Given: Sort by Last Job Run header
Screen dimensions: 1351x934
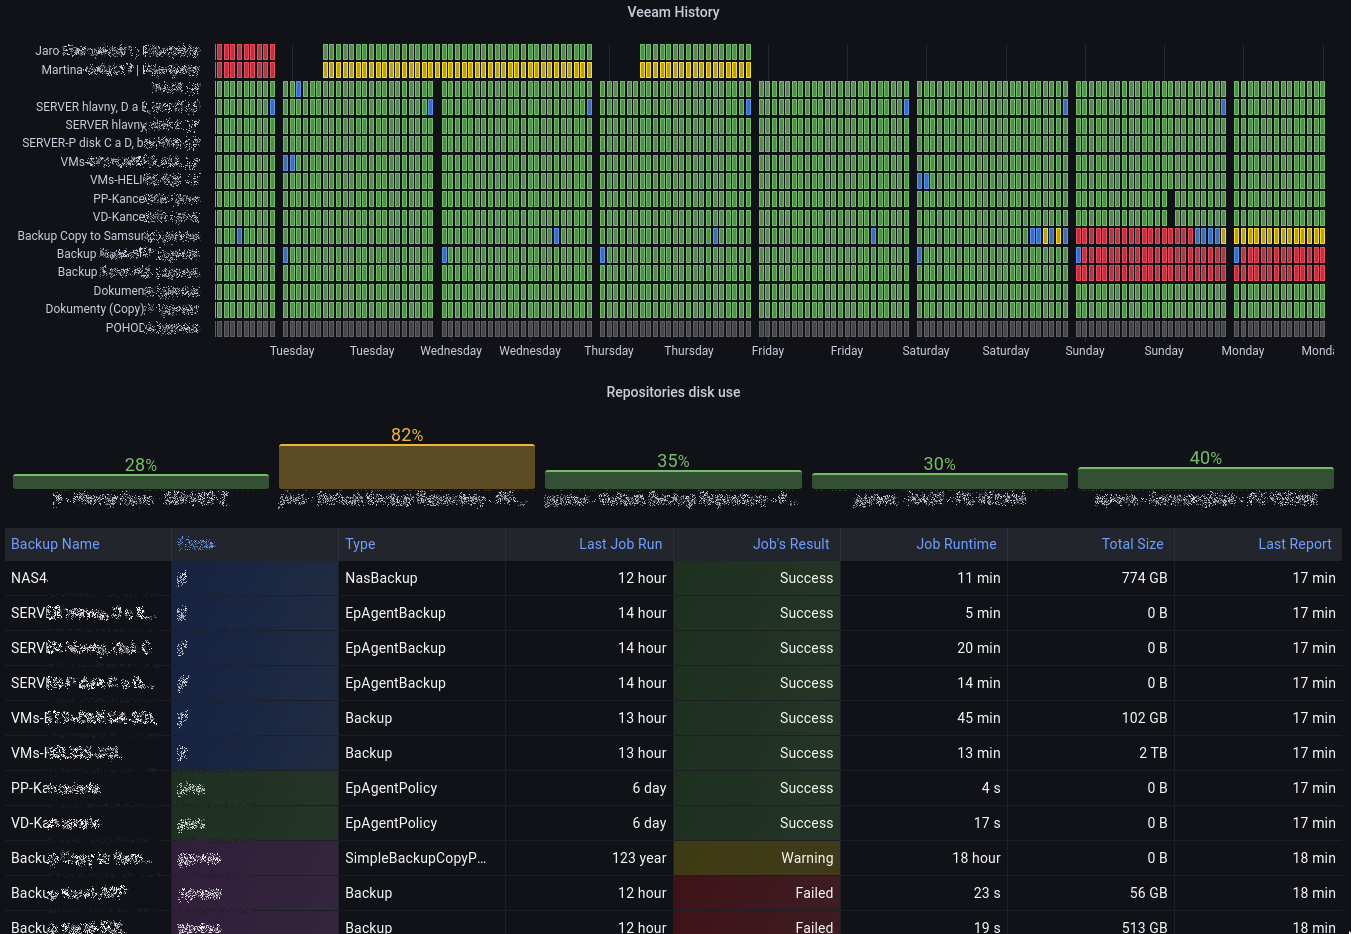Looking at the screenshot, I should point(620,544).
